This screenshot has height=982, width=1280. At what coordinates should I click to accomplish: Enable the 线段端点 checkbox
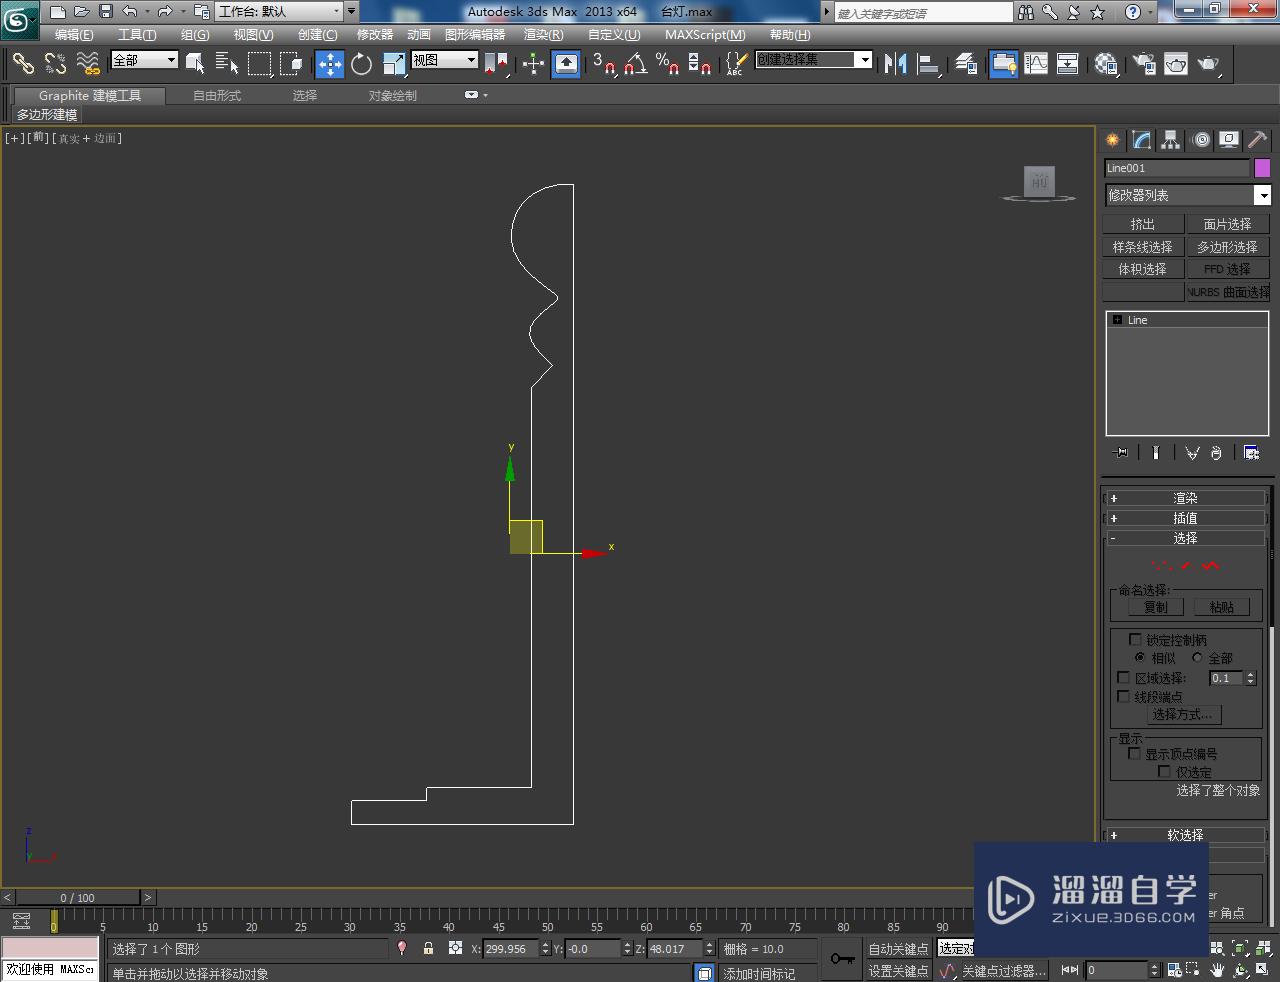pos(1123,697)
